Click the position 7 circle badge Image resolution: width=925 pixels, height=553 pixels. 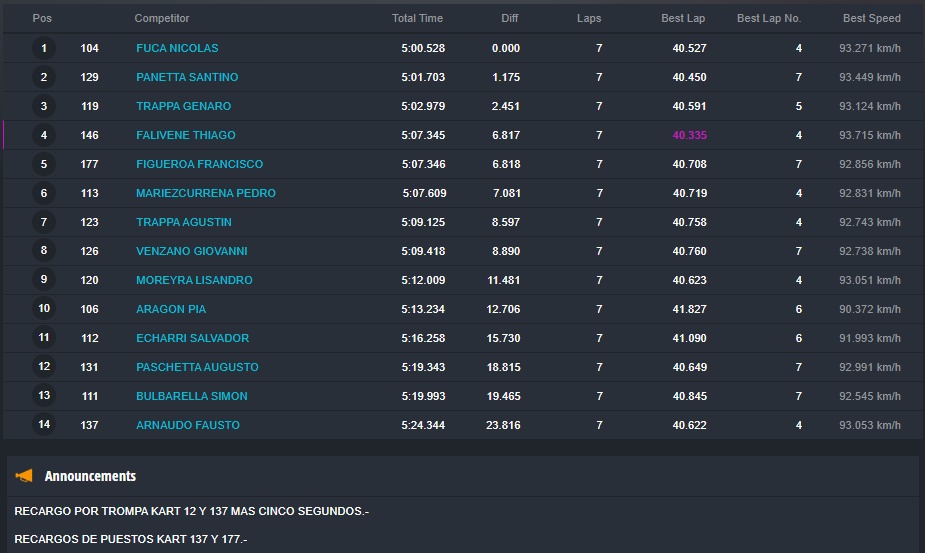[x=44, y=222]
